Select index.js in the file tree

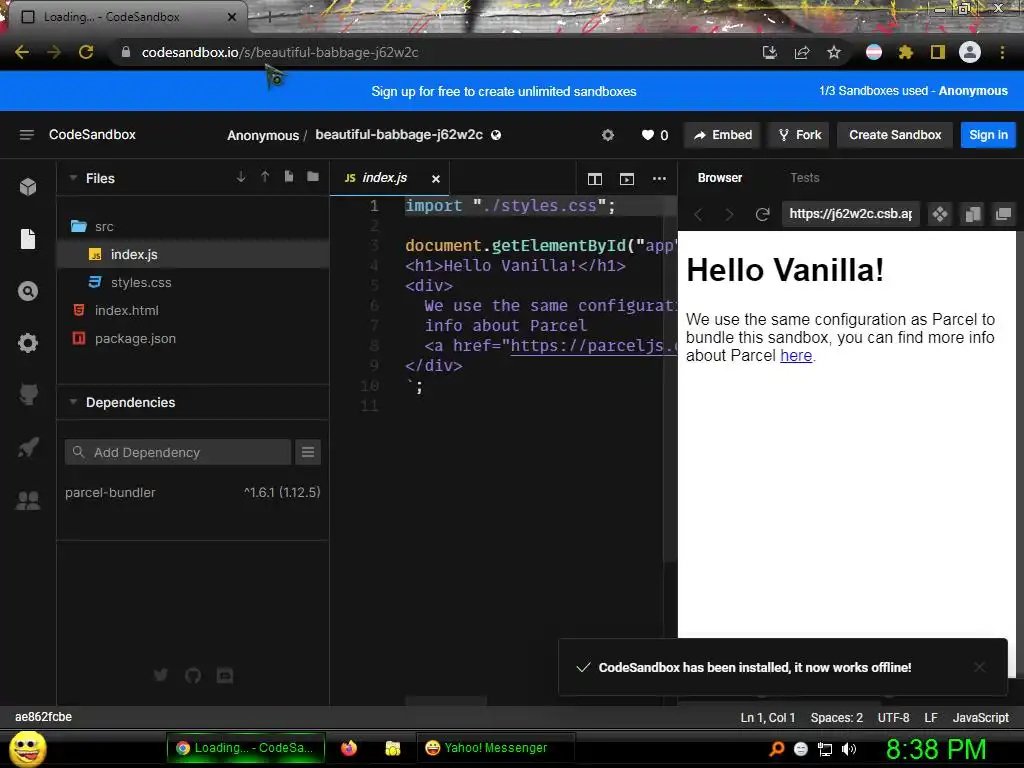click(x=193, y=255)
